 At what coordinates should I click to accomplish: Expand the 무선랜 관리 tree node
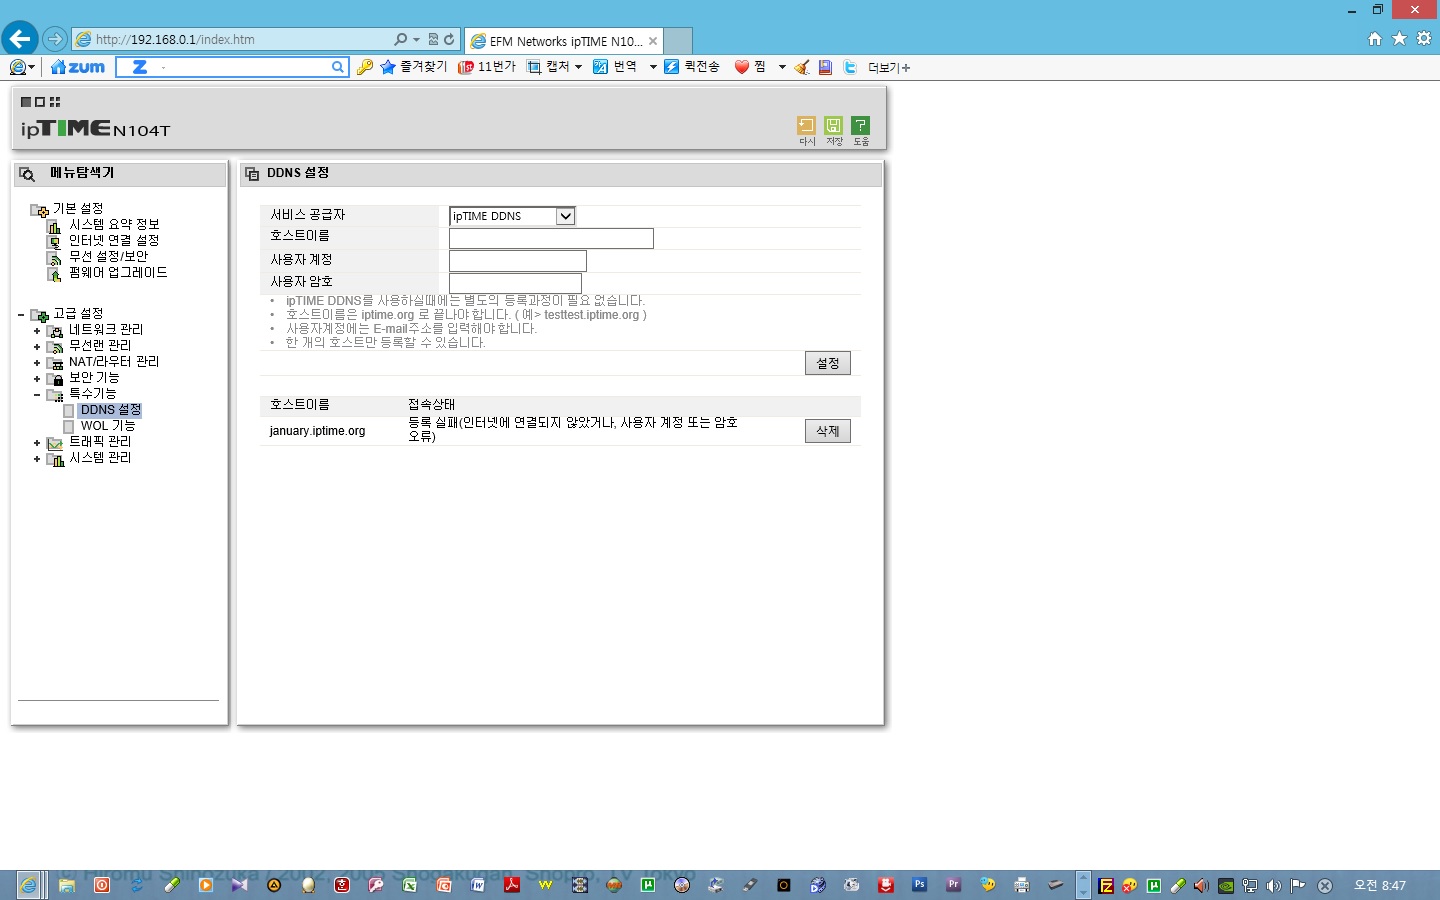37,347
